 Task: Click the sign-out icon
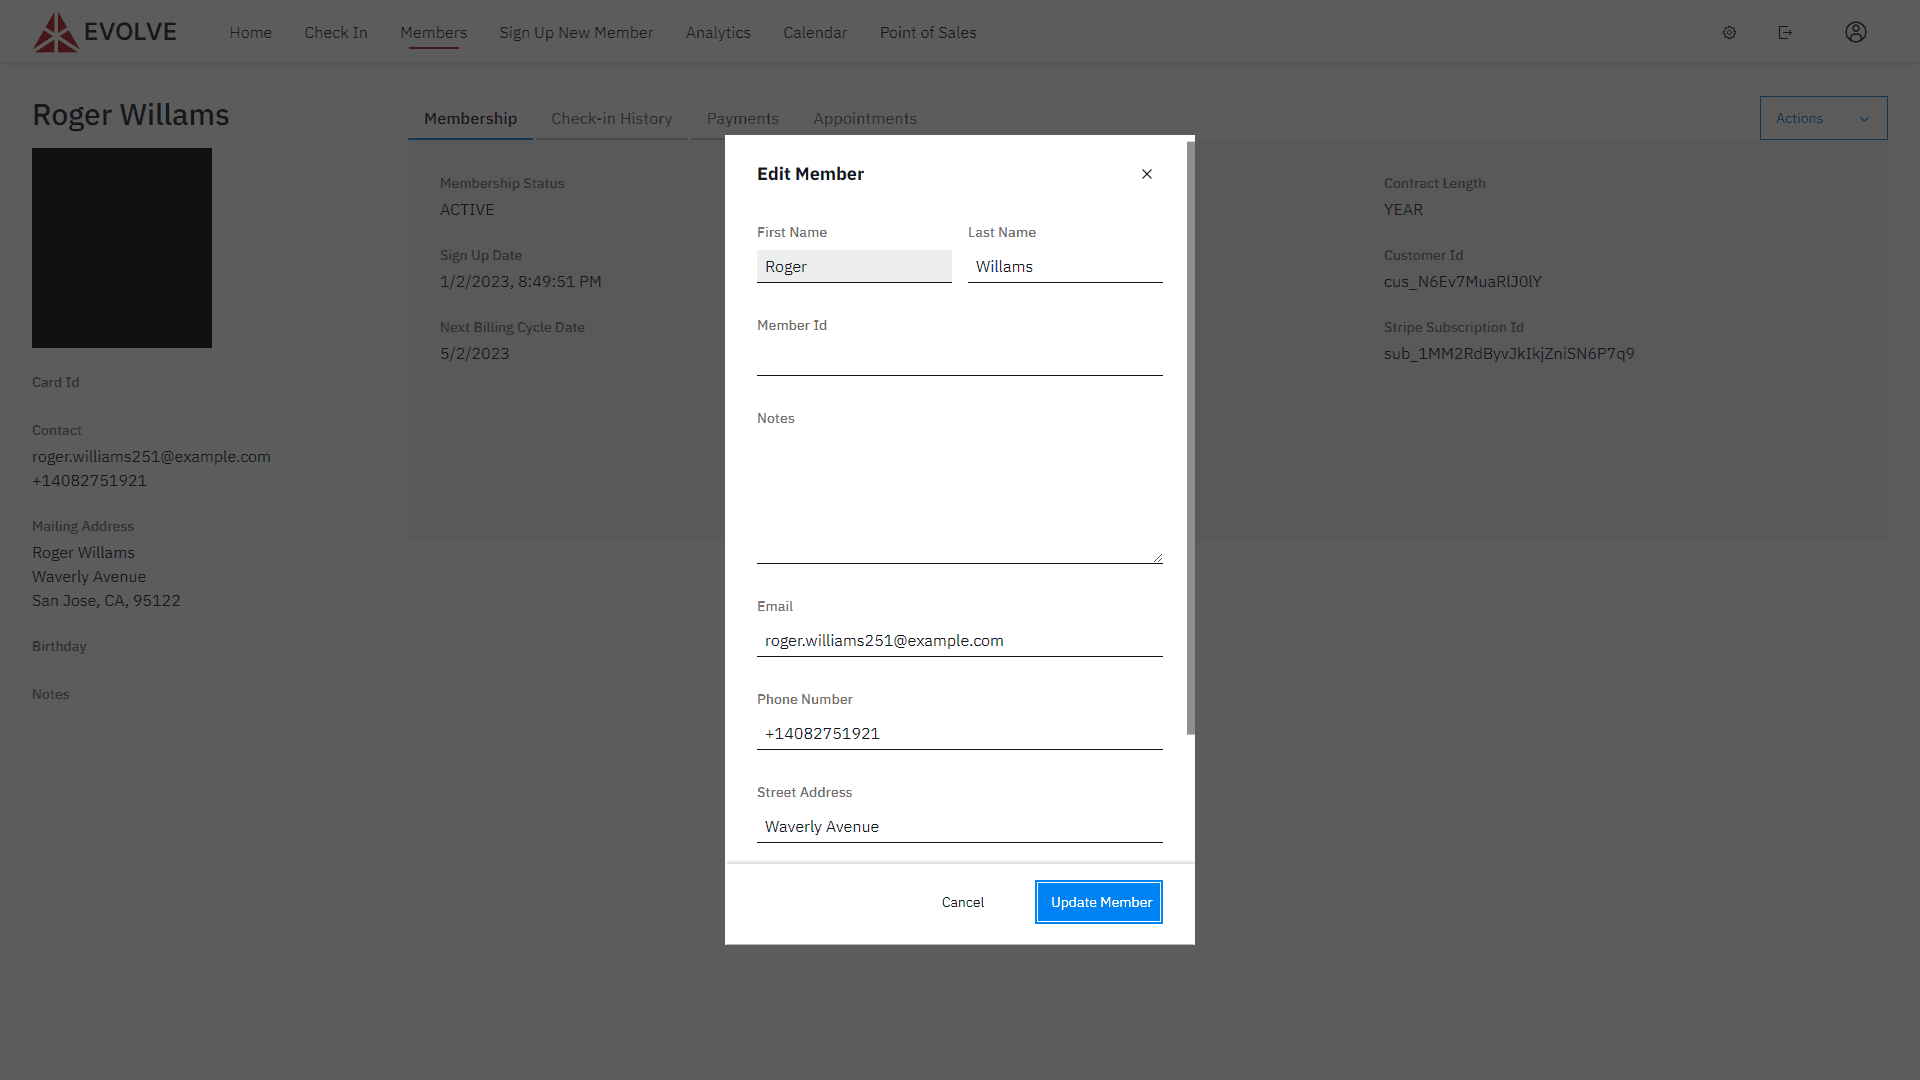pos(1786,32)
